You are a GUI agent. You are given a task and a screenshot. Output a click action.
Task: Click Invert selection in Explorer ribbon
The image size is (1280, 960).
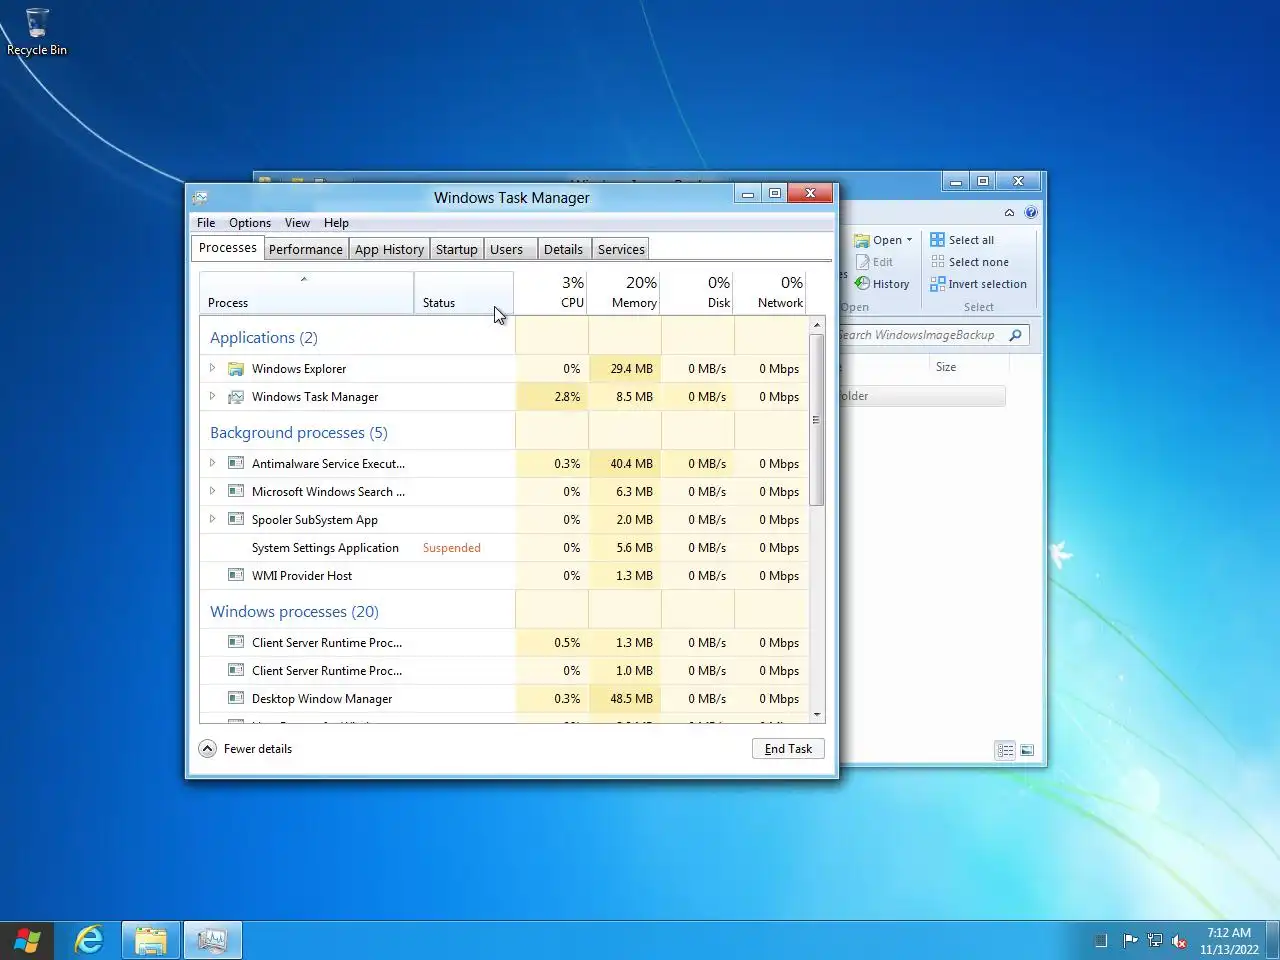[x=978, y=284]
